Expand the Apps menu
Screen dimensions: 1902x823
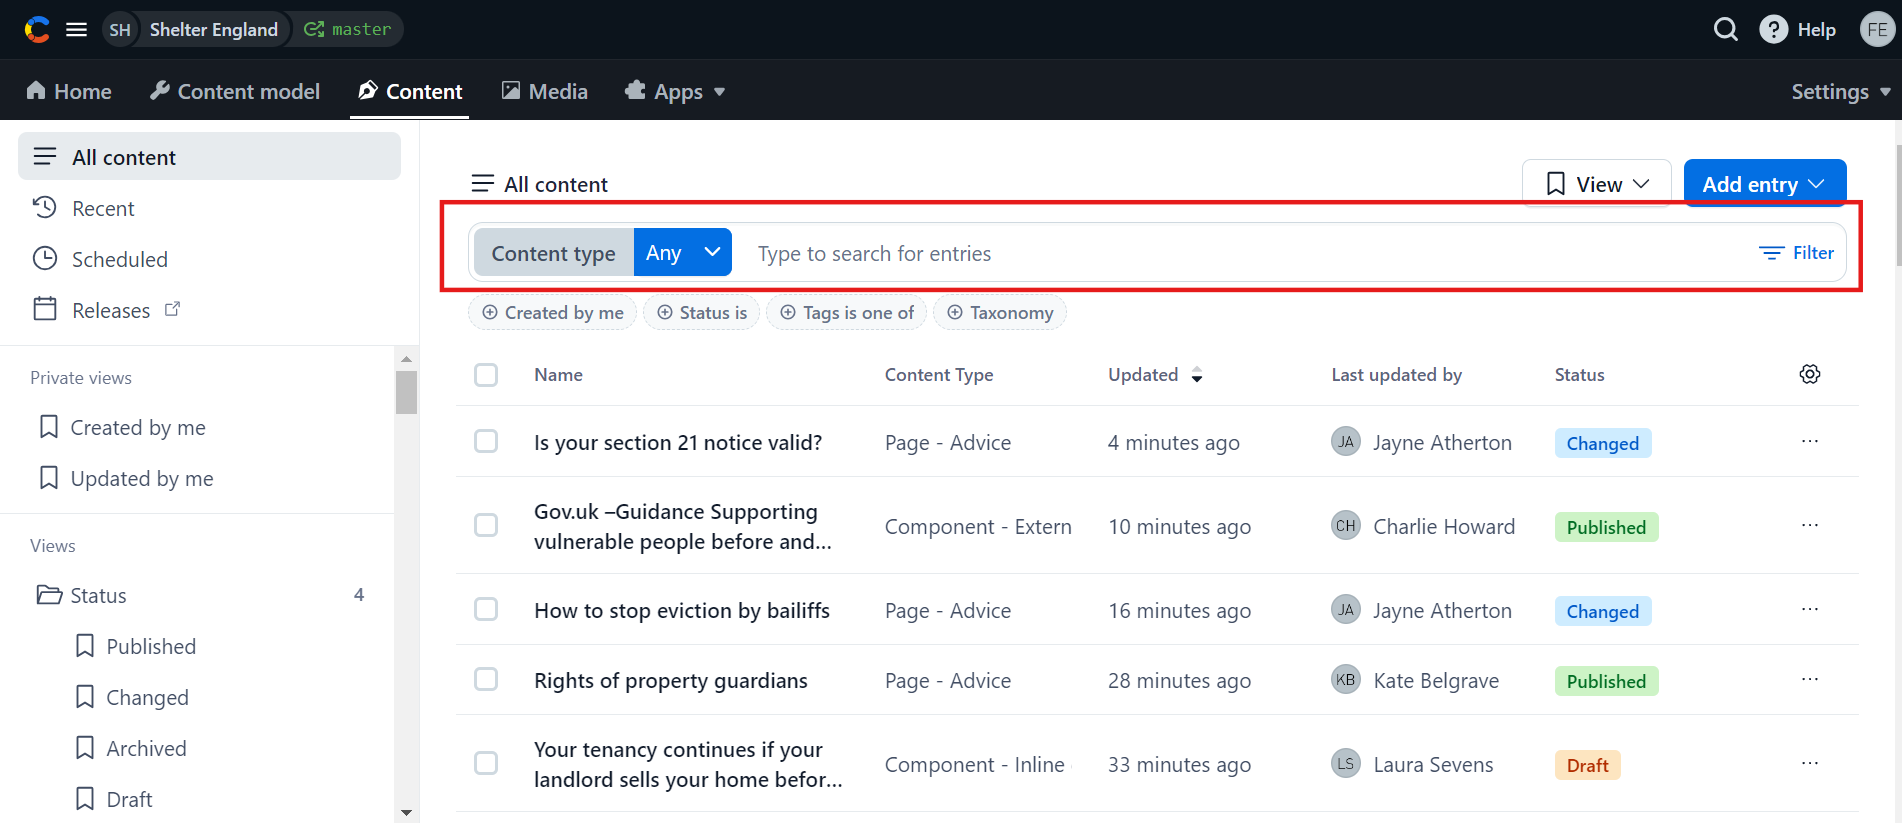tap(675, 91)
